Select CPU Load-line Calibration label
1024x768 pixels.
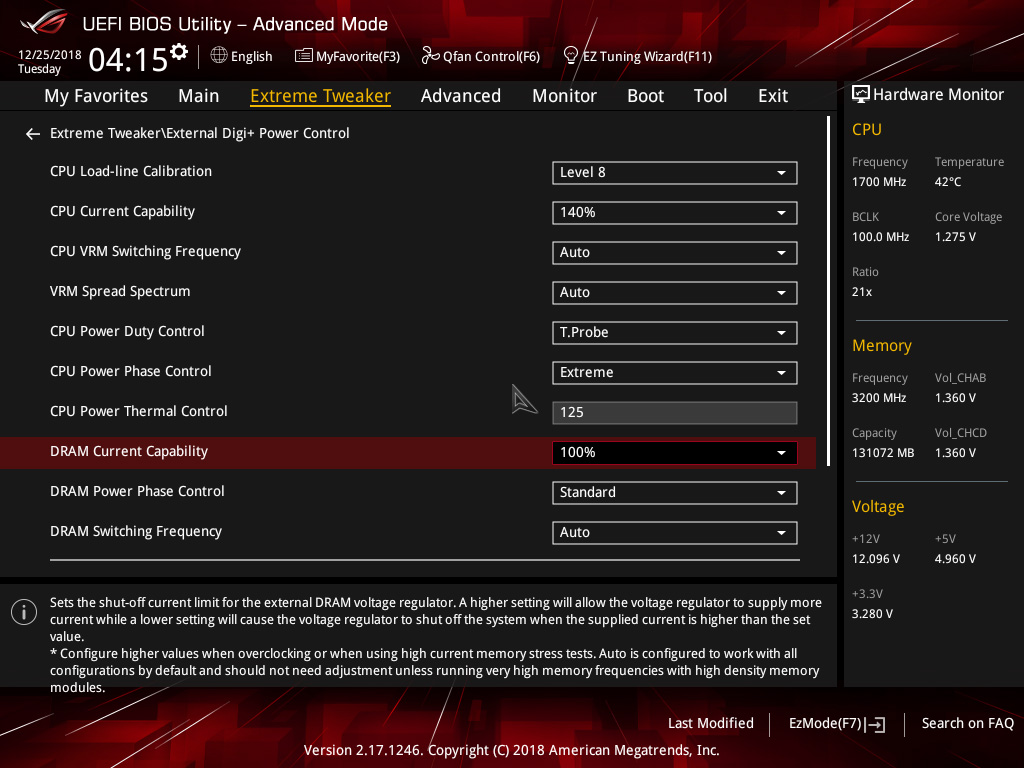pyautogui.click(x=131, y=171)
